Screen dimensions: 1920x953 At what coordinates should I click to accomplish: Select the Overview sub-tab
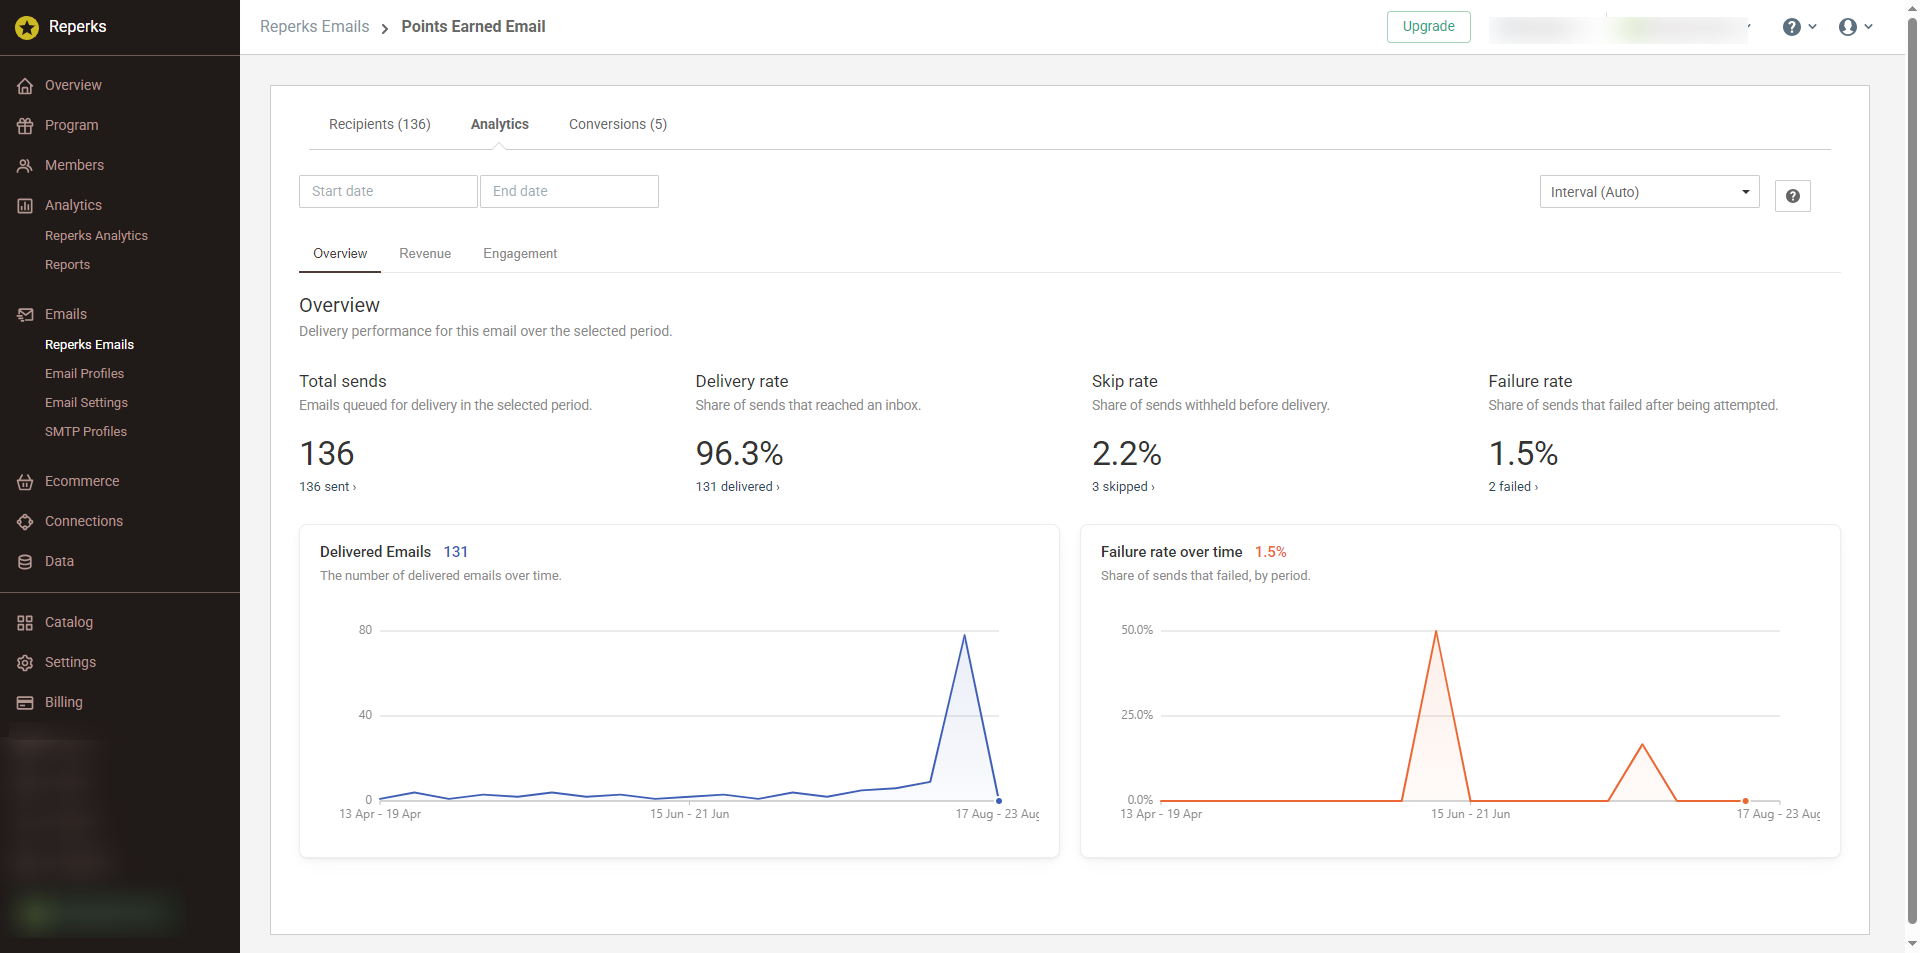(340, 254)
